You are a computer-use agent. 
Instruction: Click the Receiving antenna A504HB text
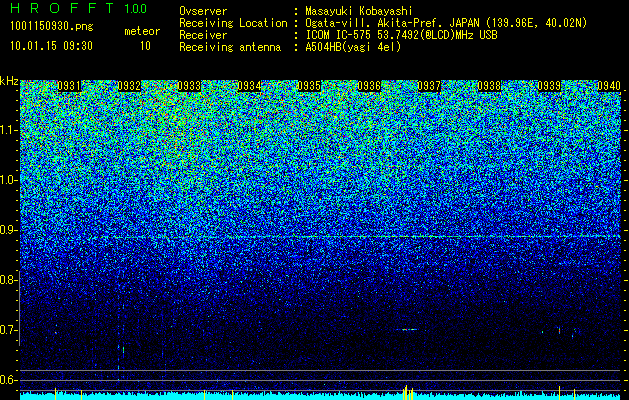tap(353, 47)
